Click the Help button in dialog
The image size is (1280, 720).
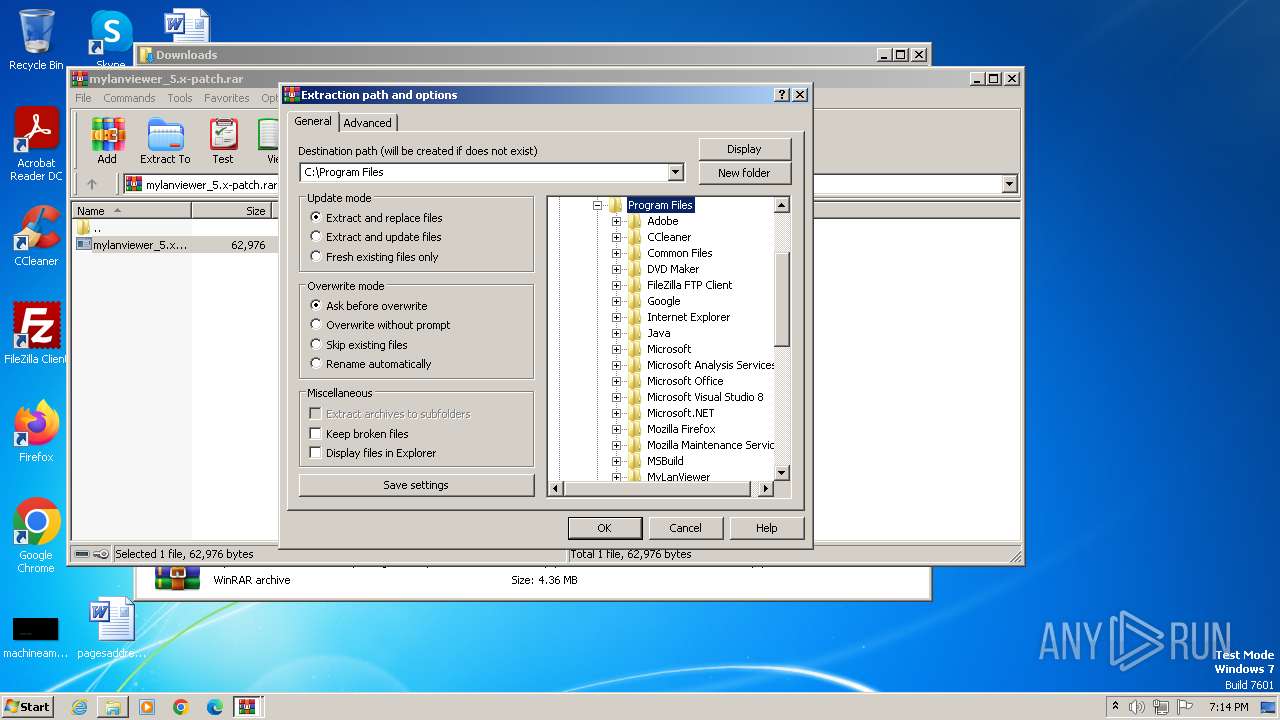click(x=766, y=528)
